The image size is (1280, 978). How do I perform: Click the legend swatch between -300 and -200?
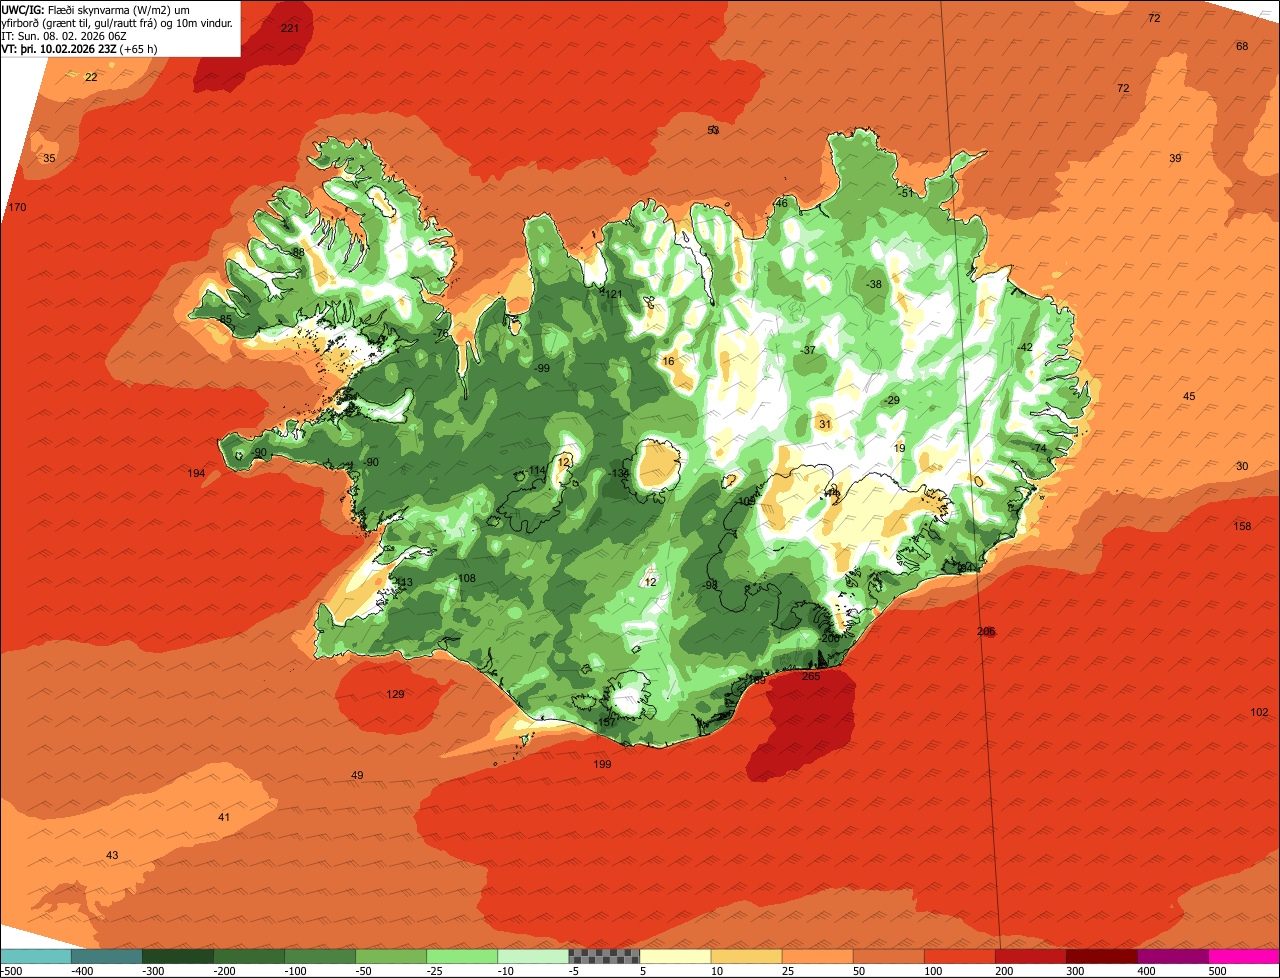(x=178, y=956)
